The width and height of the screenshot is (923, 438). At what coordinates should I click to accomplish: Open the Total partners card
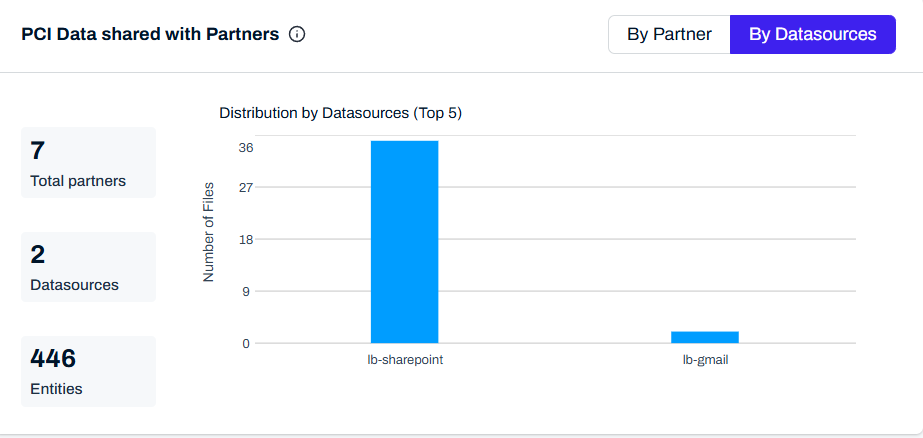89,163
